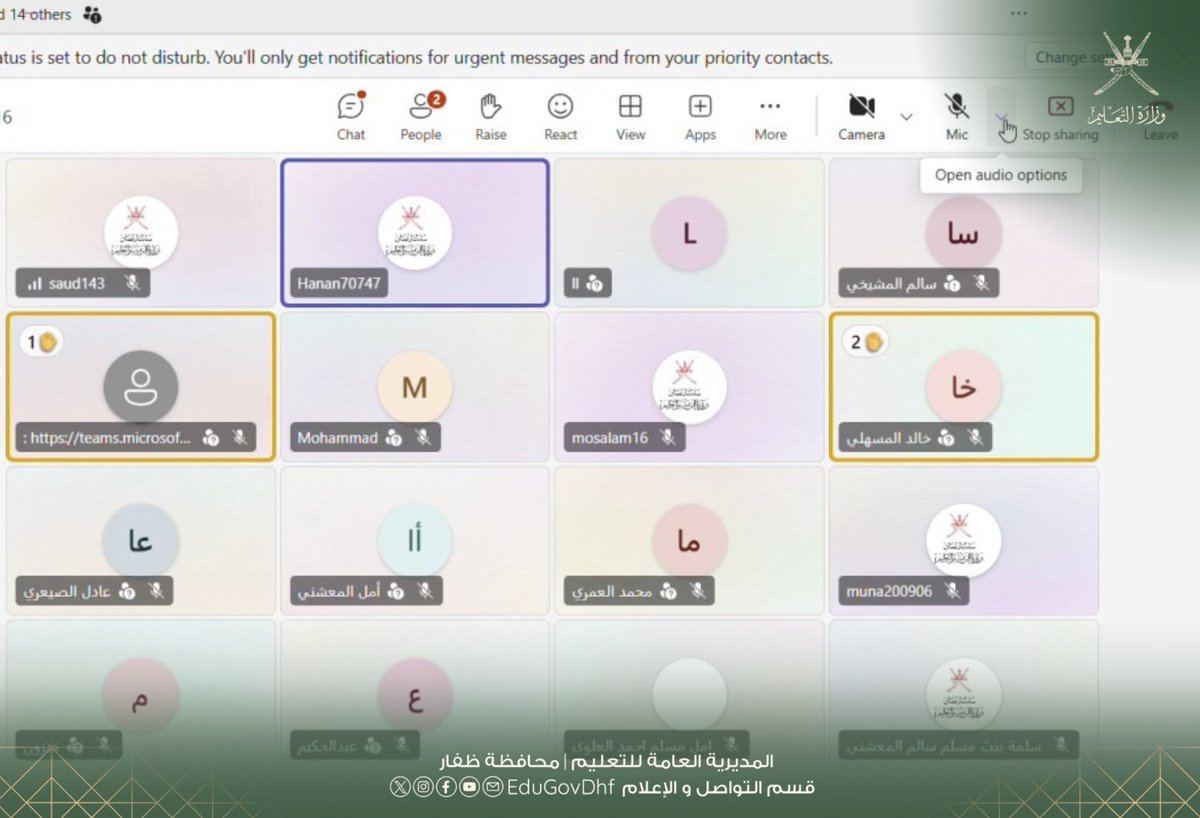Image resolution: width=1200 pixels, height=818 pixels.
Task: Click the raised hand badge numbered 1
Action: [42, 343]
